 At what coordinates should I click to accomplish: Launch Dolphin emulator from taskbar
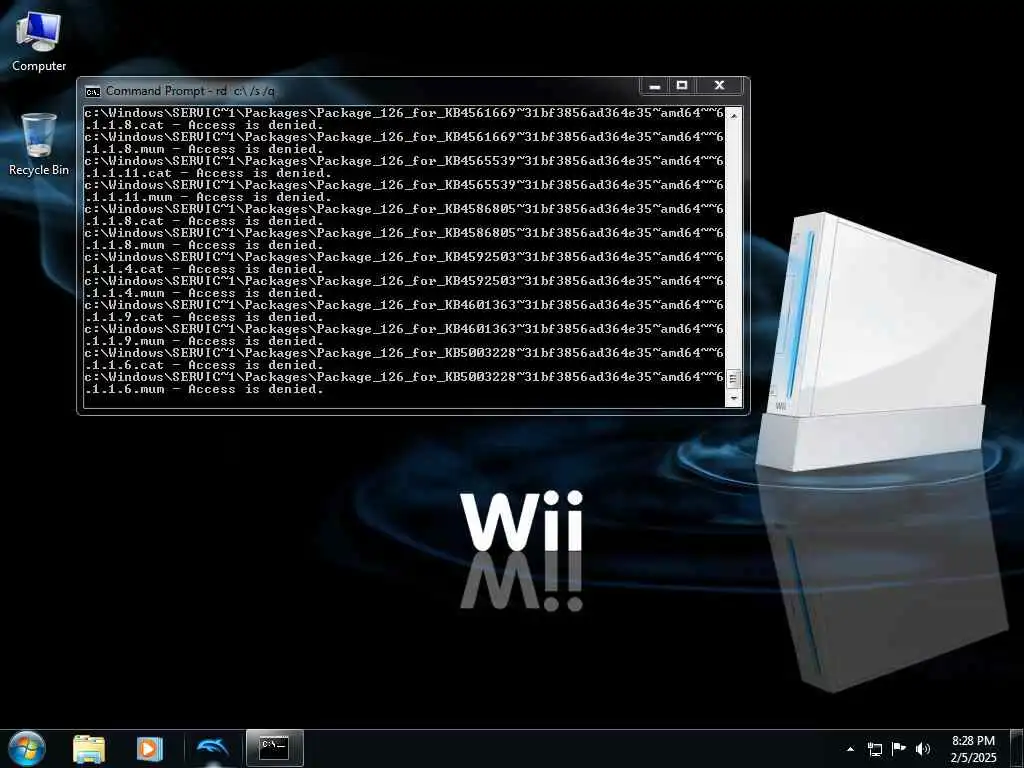click(x=212, y=748)
